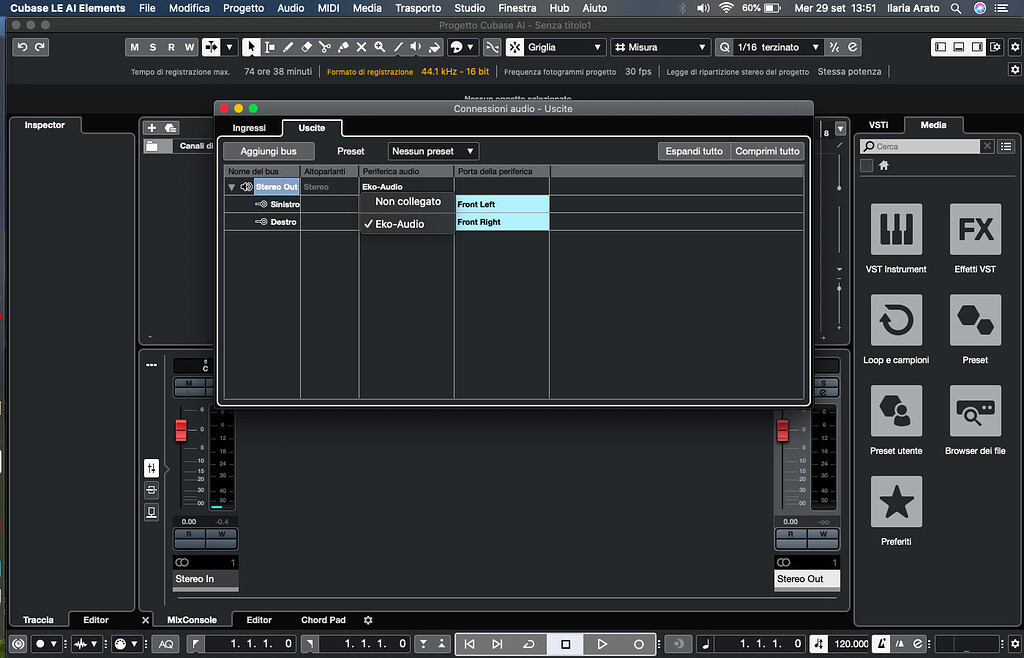The image size is (1024, 658).
Task: Select the Pencil draw tool
Action: point(289,47)
